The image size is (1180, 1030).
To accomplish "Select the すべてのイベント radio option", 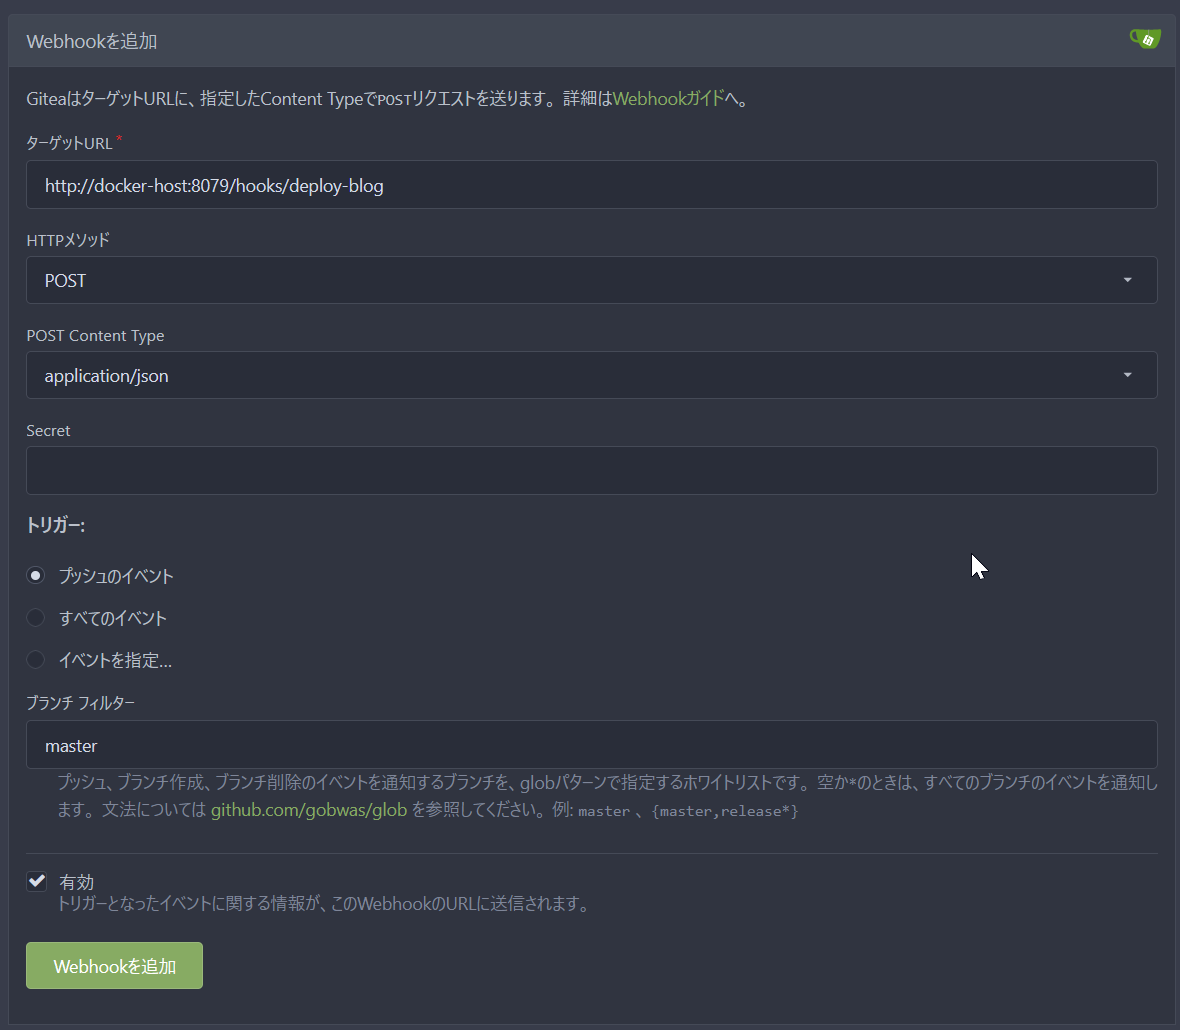I will click(x=36, y=618).
